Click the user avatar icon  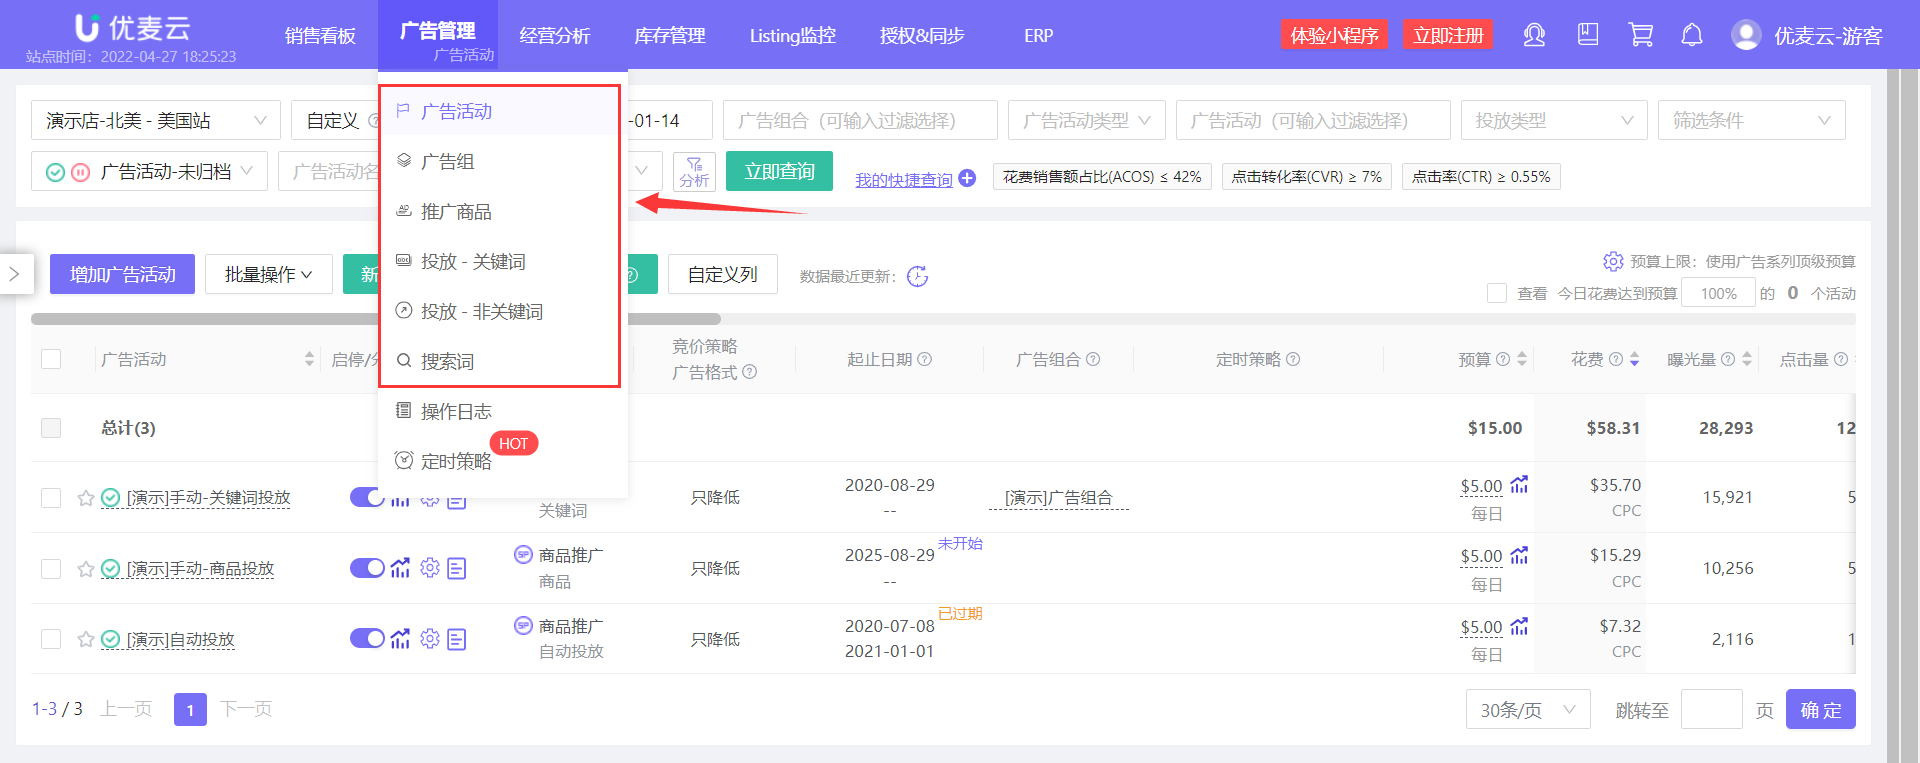point(1746,35)
